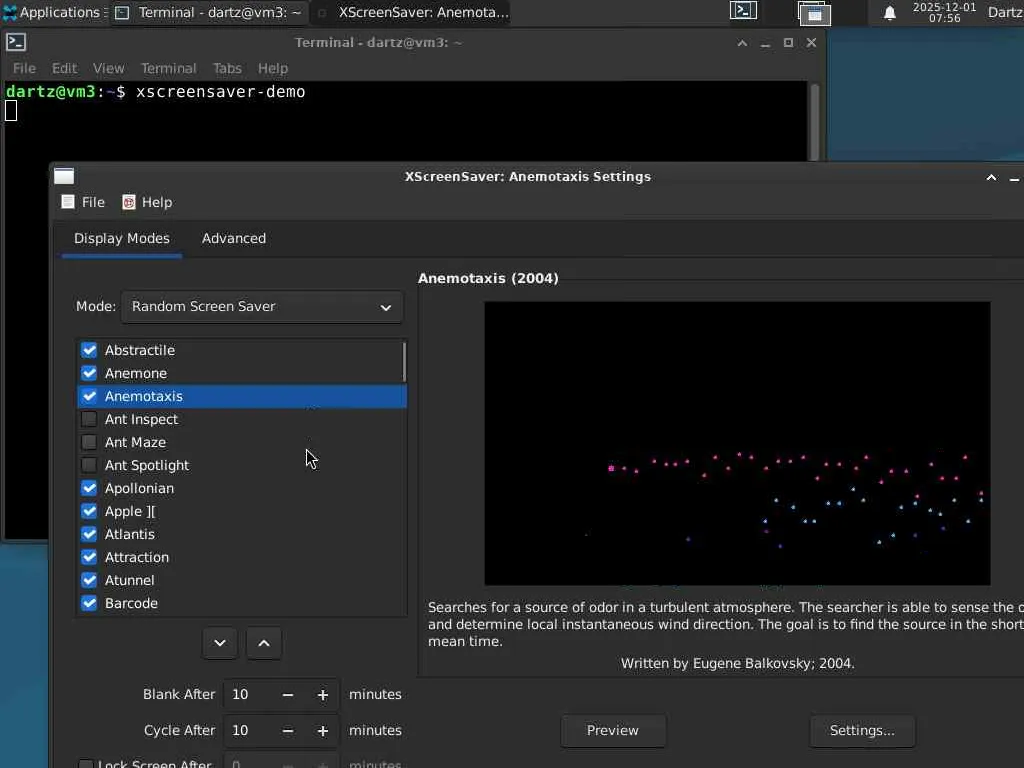
Task: Select the Ant Spotlight row text
Action: (x=147, y=465)
